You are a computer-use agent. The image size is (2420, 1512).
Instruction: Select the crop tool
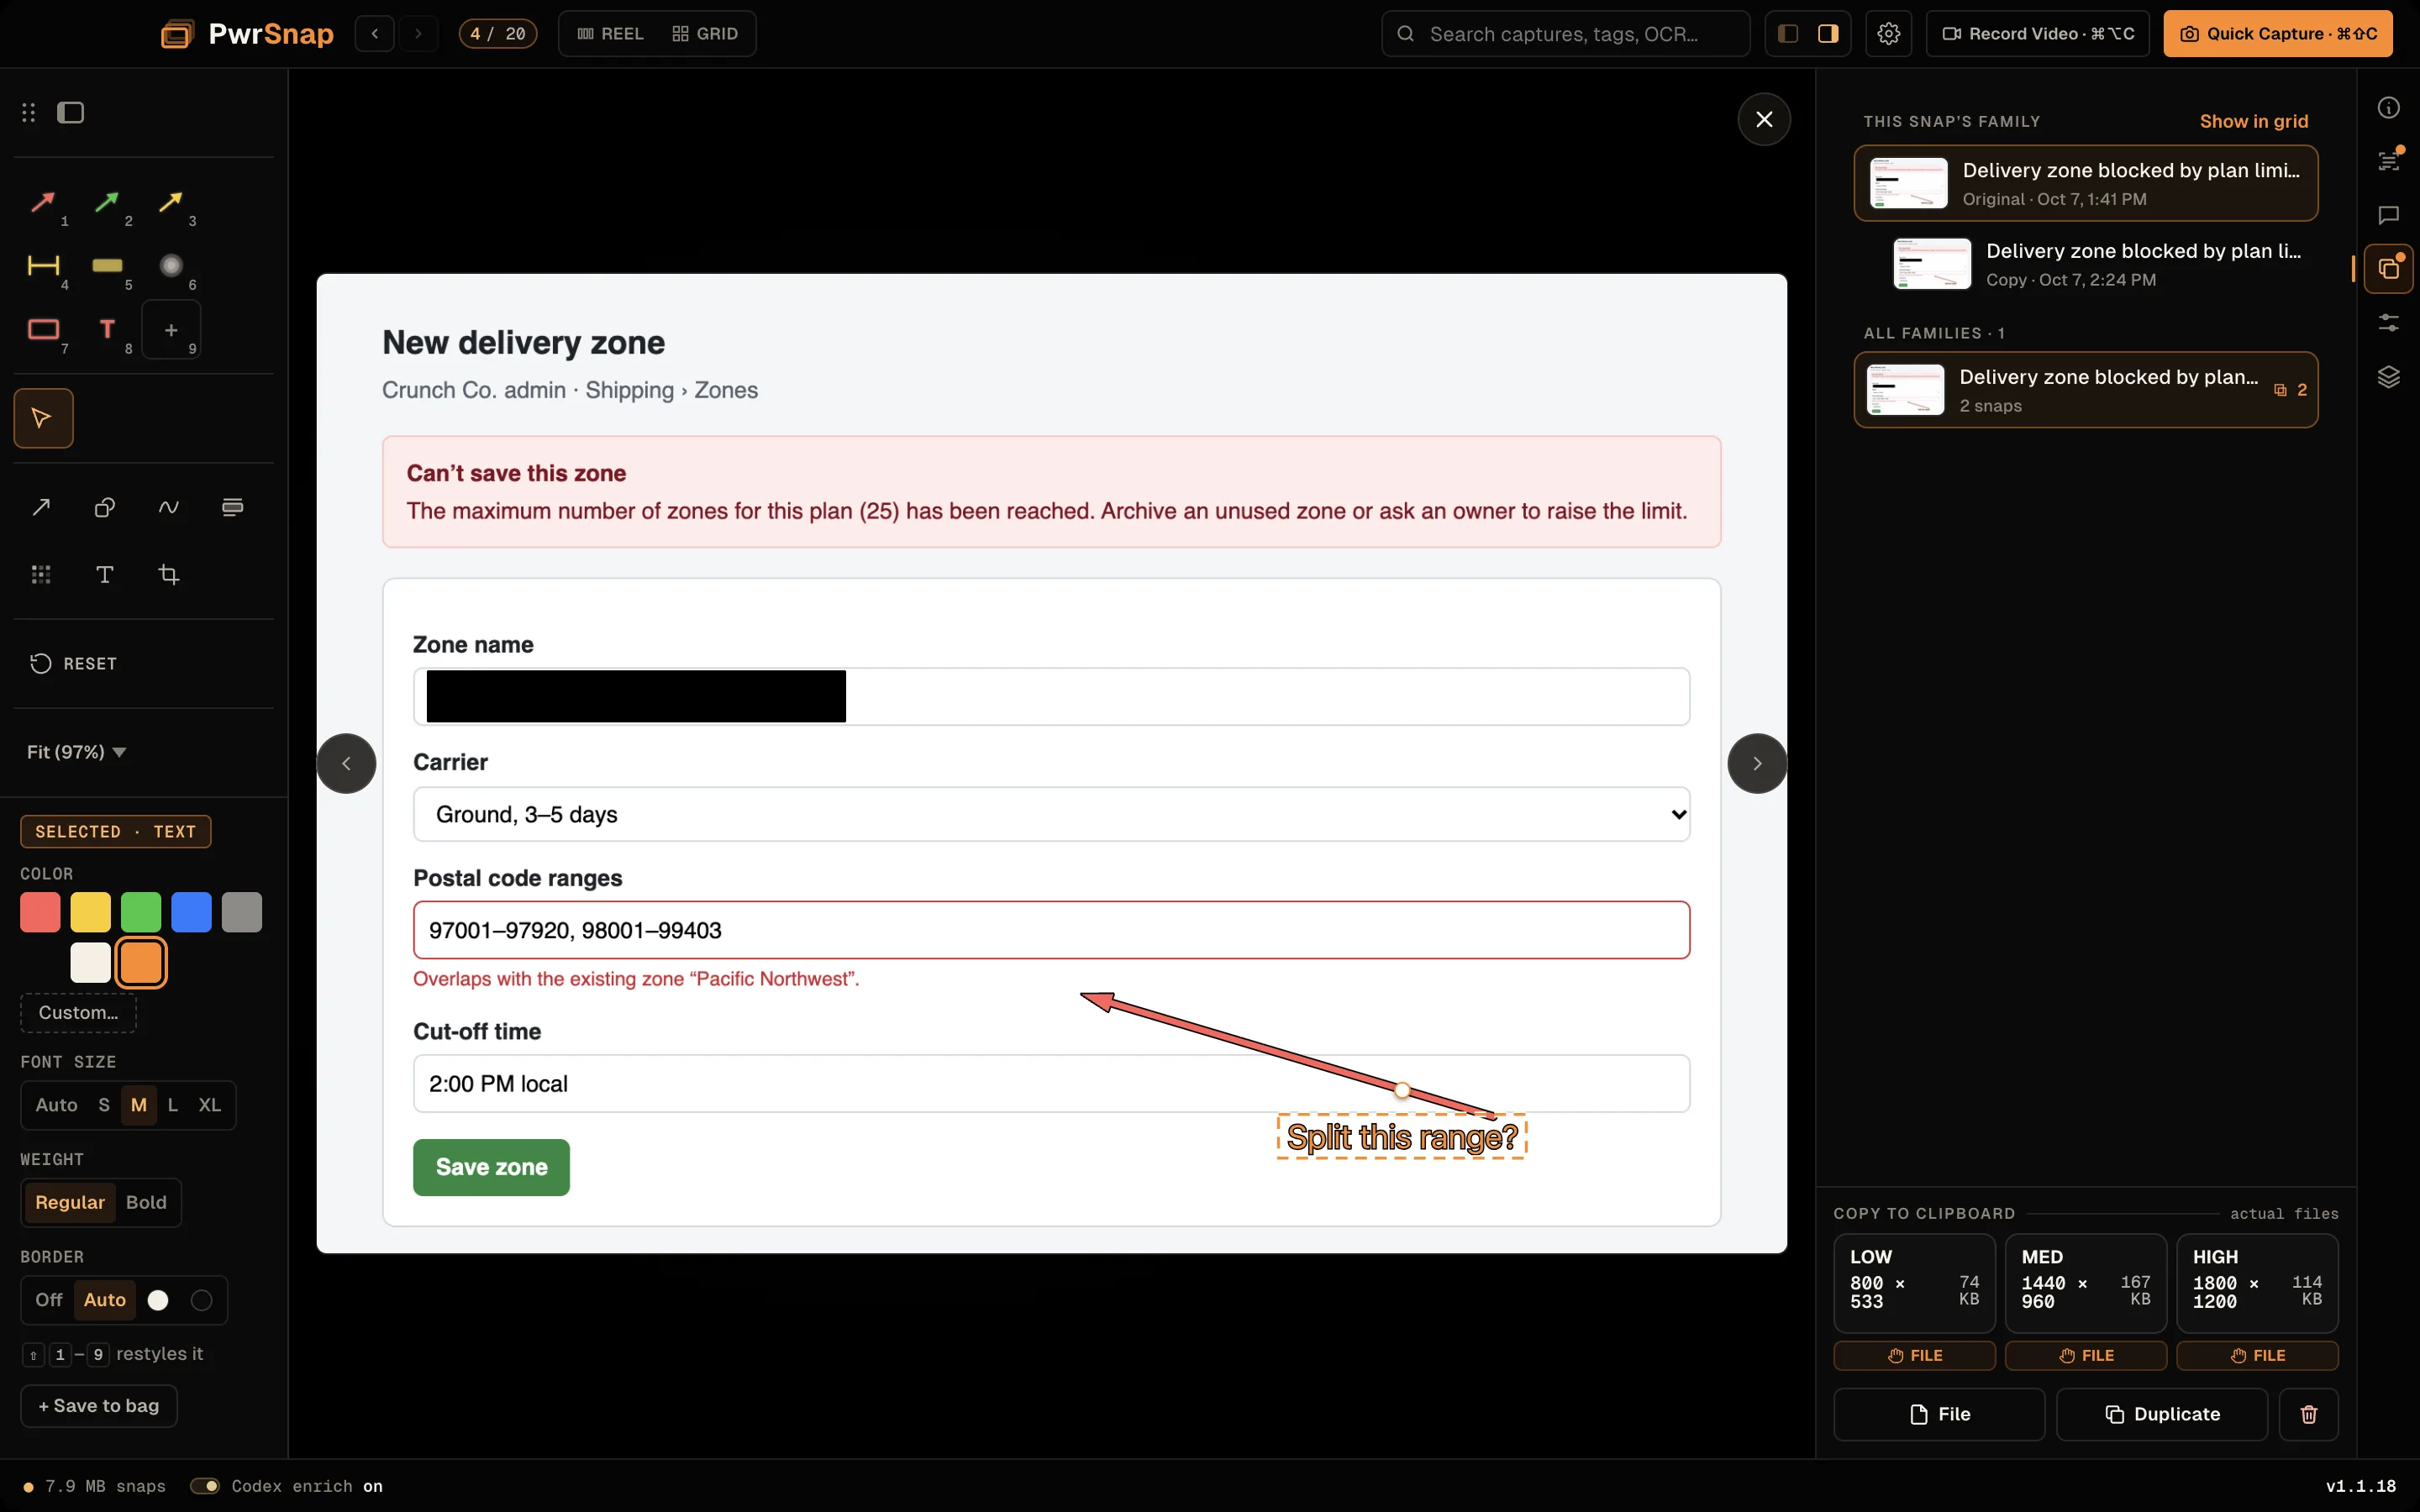pos(169,574)
